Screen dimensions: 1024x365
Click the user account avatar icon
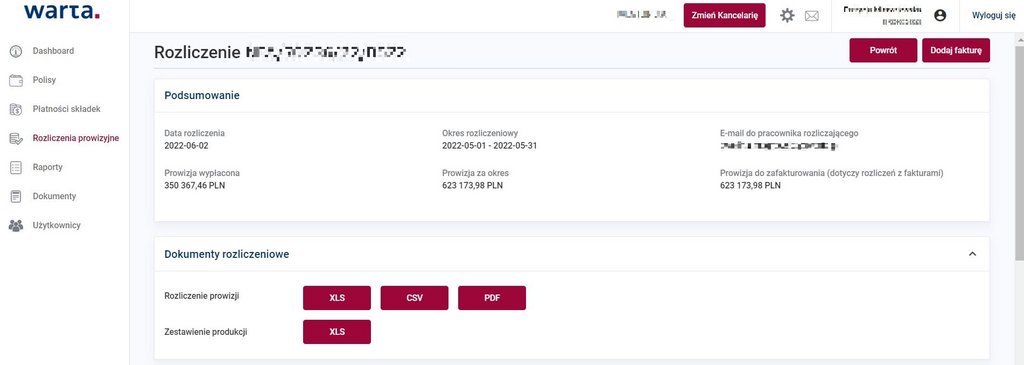pyautogui.click(x=940, y=16)
